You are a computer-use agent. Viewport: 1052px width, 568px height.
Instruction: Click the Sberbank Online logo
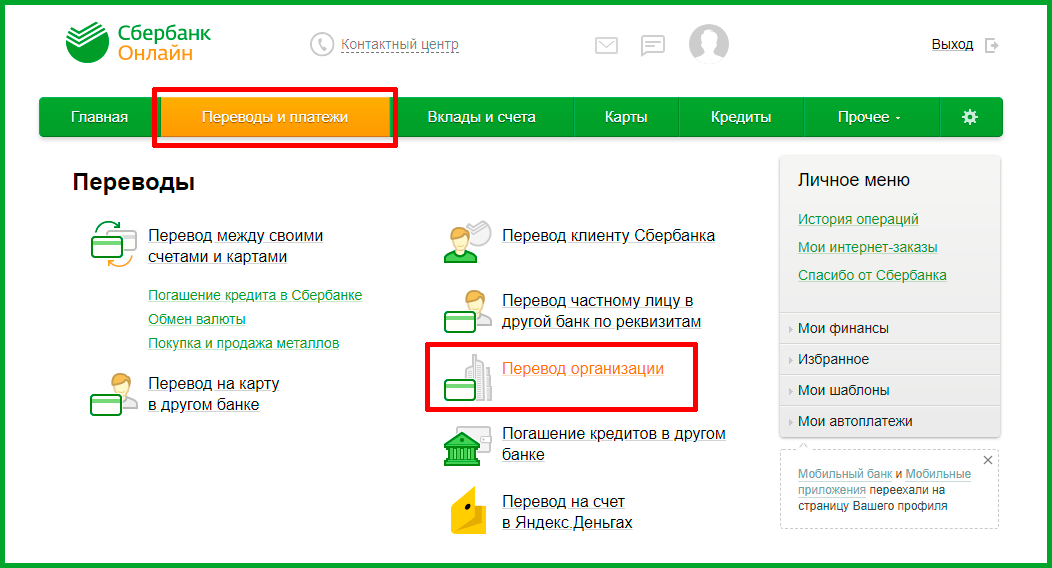point(138,42)
